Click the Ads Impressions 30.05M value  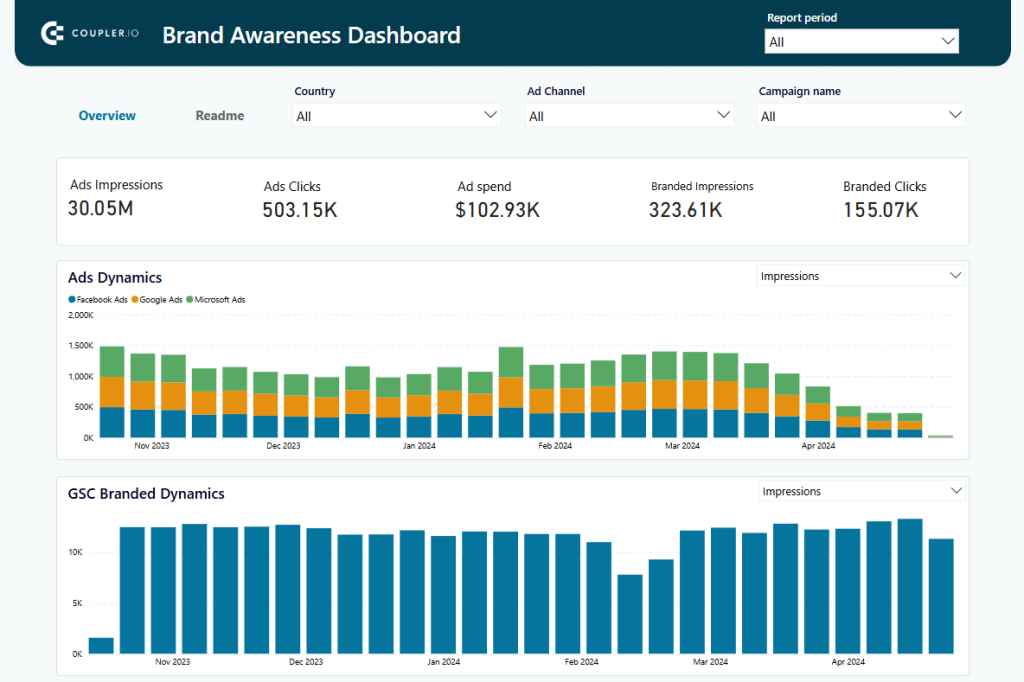pos(101,208)
